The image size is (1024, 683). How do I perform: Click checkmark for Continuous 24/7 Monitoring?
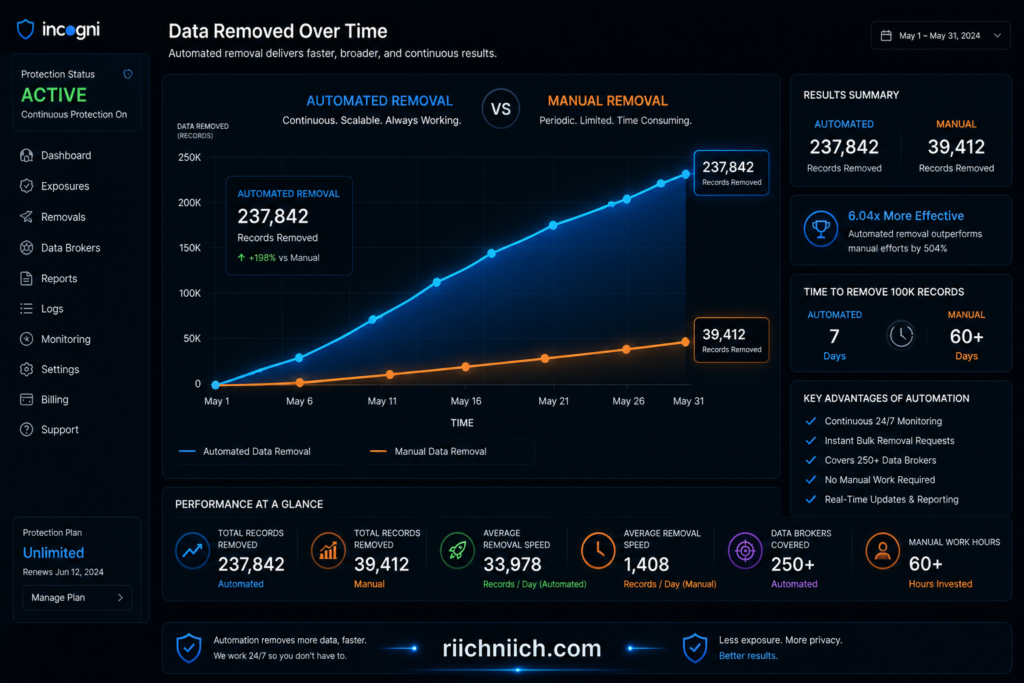click(x=810, y=421)
